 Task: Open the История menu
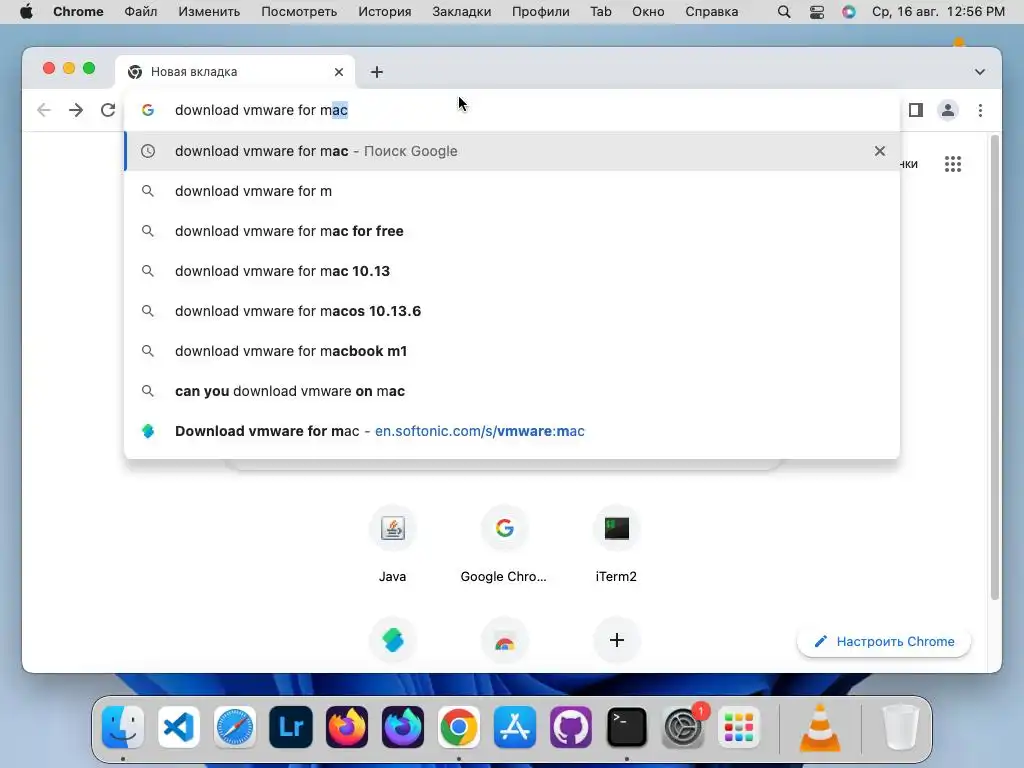[x=385, y=12]
